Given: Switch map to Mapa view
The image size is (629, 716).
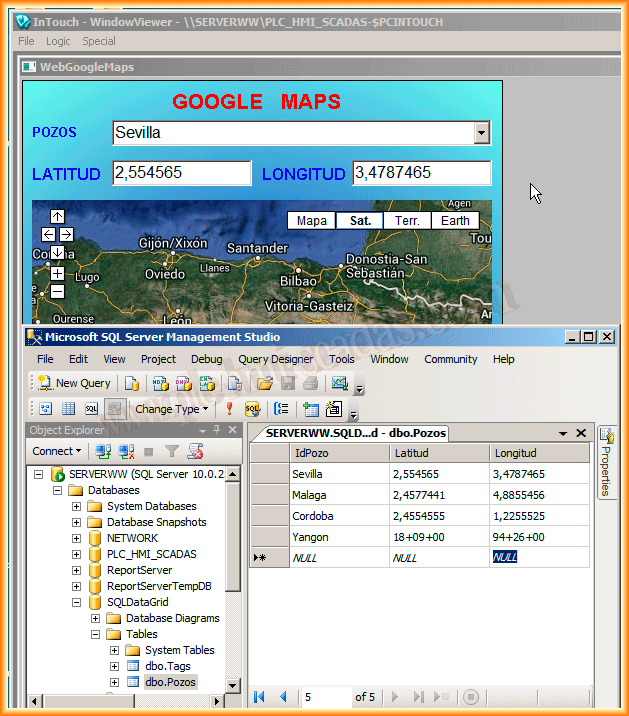Looking at the screenshot, I should 311,221.
